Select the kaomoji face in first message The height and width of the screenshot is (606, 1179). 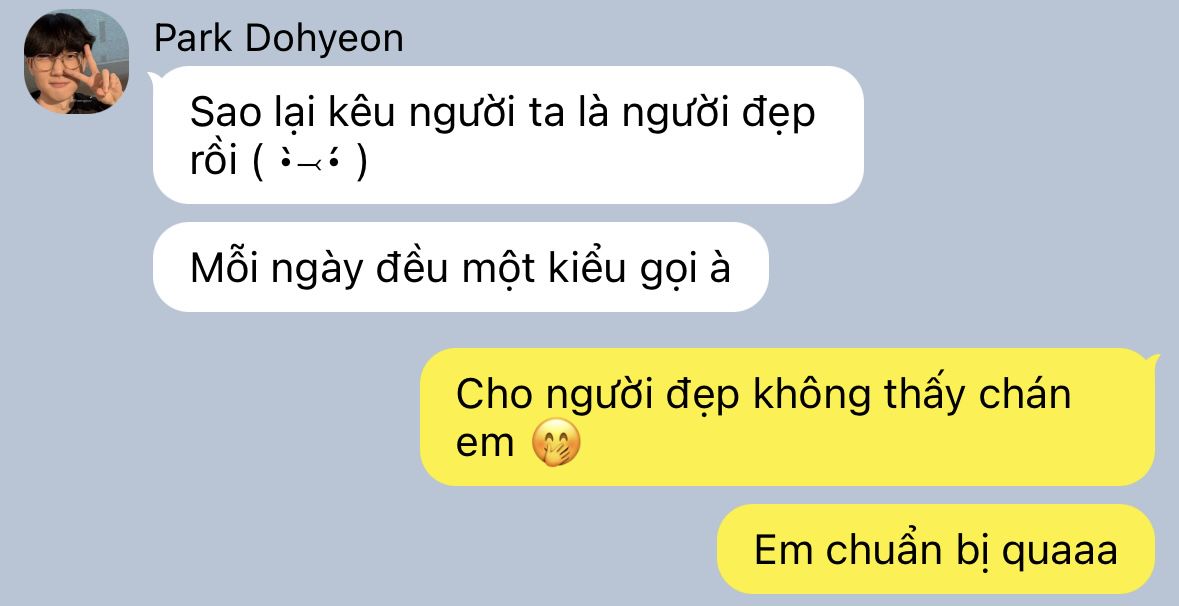(310, 162)
